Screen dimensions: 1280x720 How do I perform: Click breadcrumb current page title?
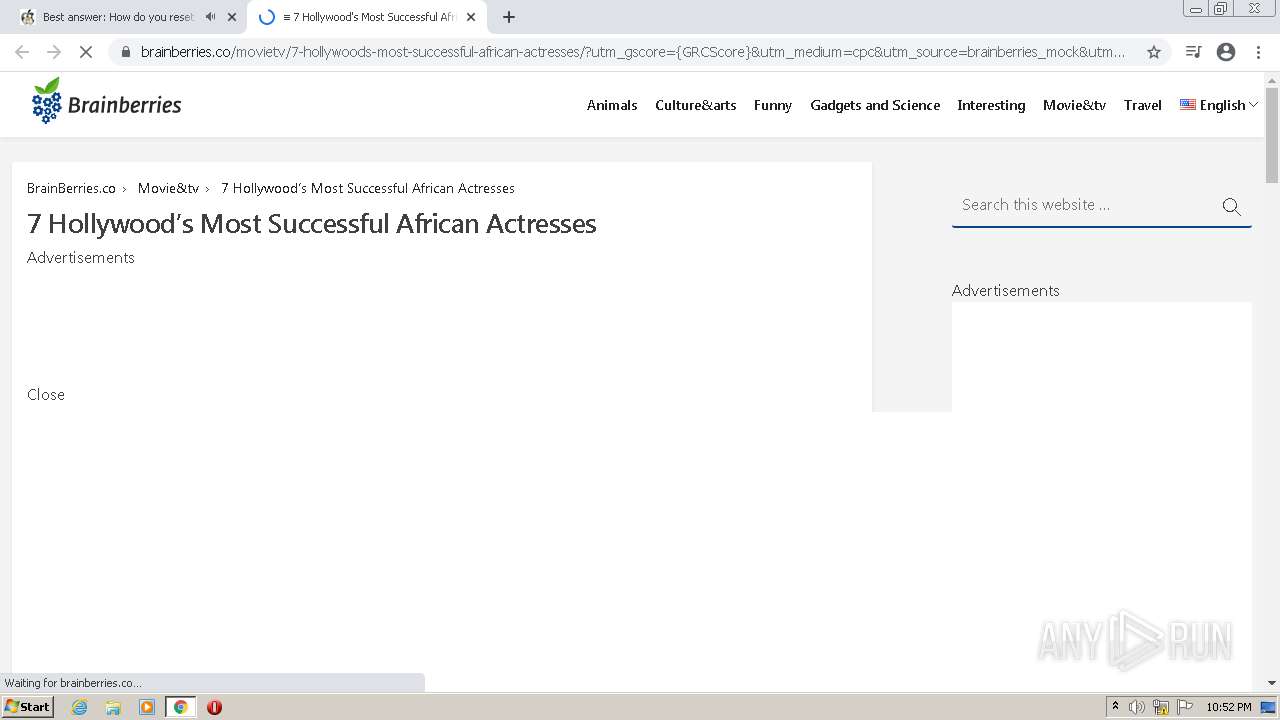pos(368,188)
